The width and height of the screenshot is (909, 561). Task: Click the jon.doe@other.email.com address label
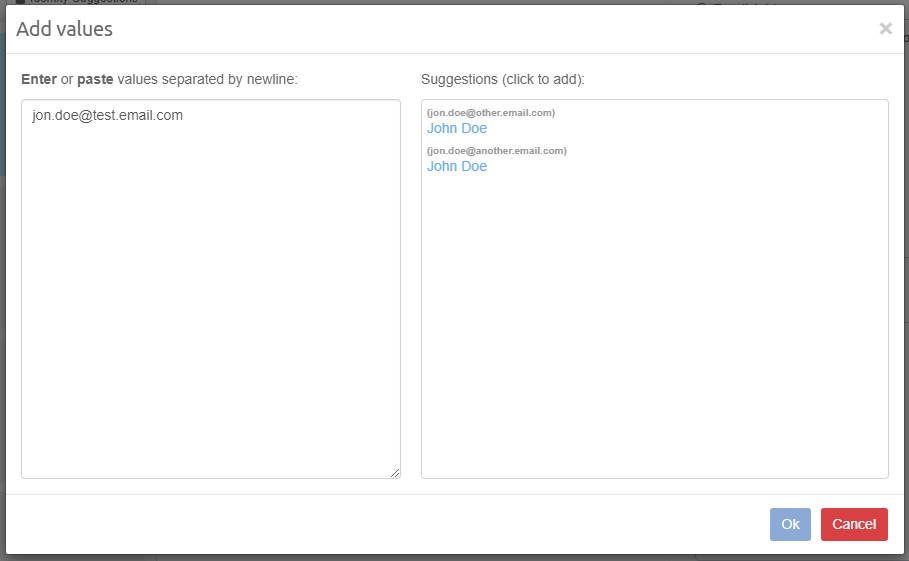[491, 112]
